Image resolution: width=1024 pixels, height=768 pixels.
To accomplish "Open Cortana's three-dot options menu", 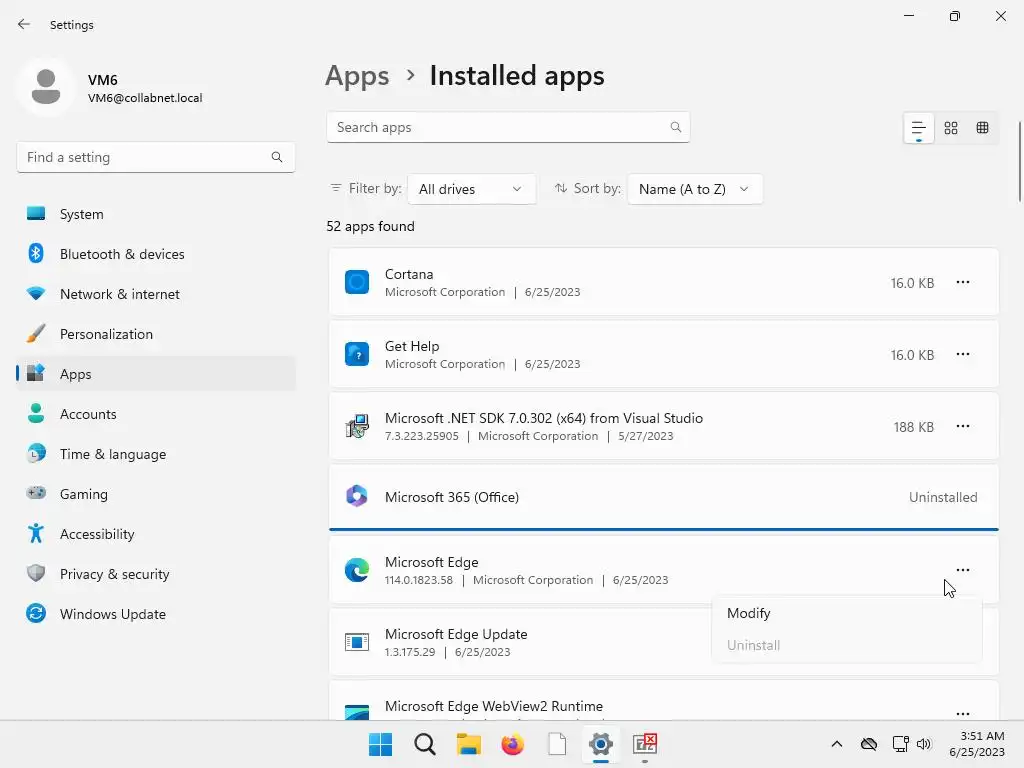I will [x=962, y=283].
